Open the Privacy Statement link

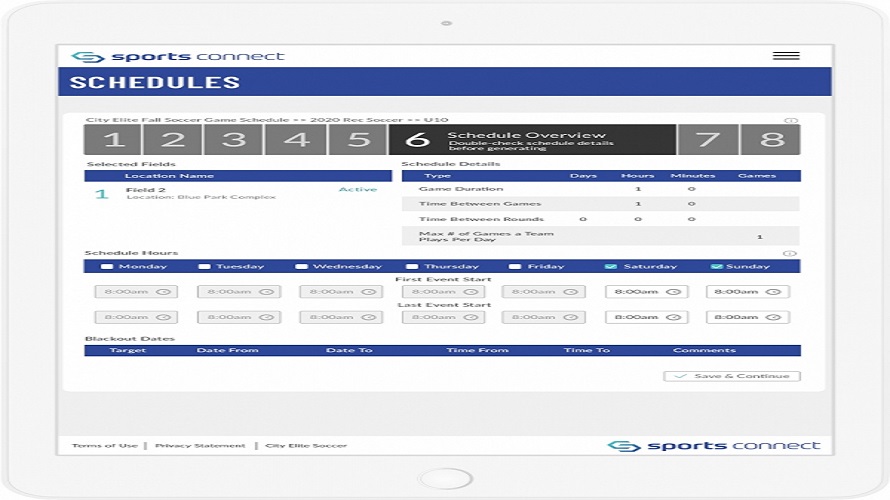(200, 446)
